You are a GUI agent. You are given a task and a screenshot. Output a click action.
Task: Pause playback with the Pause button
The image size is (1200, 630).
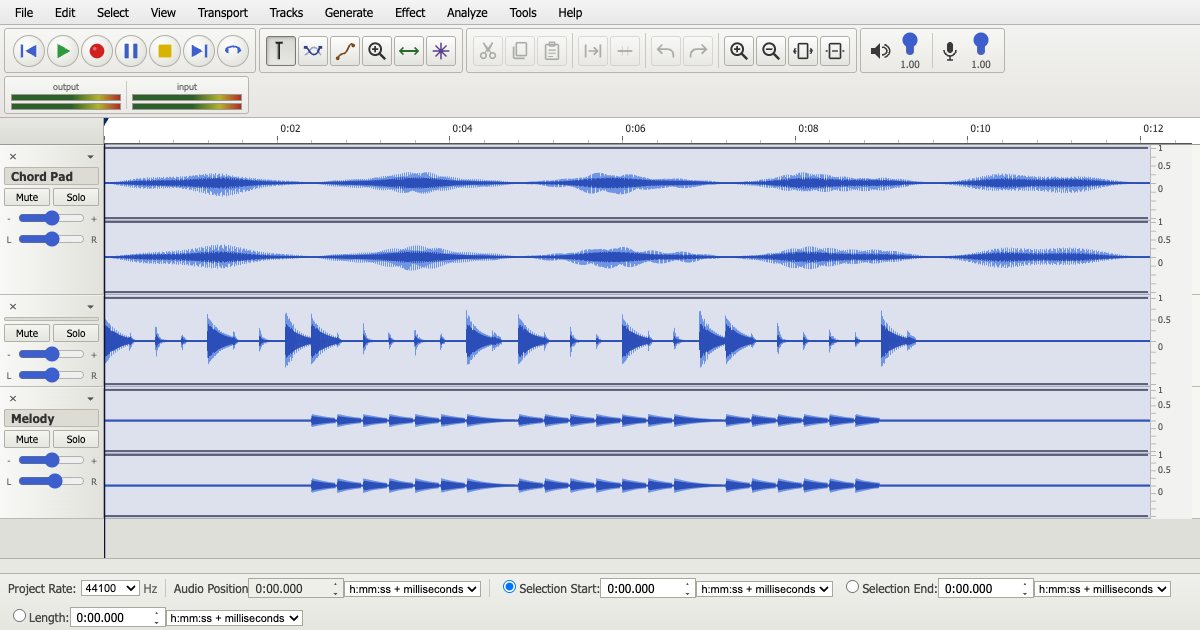(131, 50)
